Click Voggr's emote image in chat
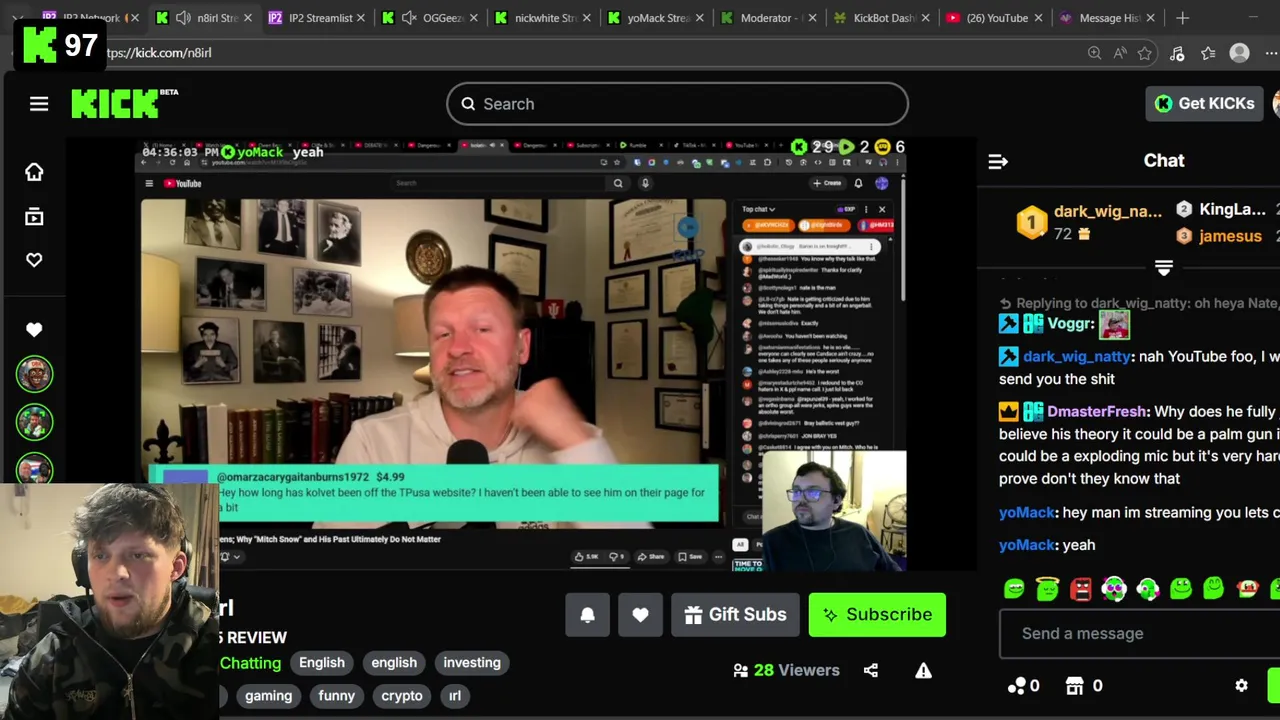The image size is (1280, 720). [x=1114, y=324]
